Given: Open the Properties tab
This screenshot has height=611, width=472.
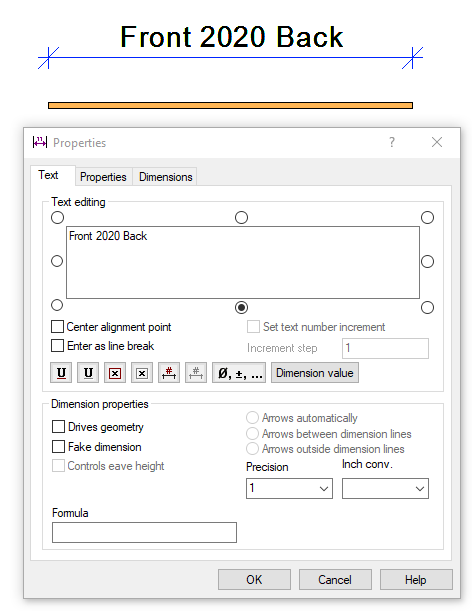Looking at the screenshot, I should 103,177.
